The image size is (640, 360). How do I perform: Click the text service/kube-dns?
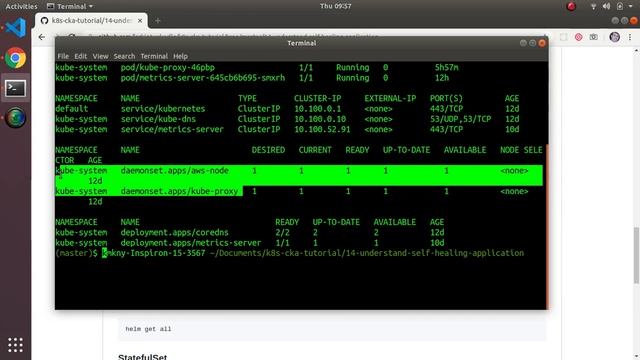pyautogui.click(x=158, y=119)
